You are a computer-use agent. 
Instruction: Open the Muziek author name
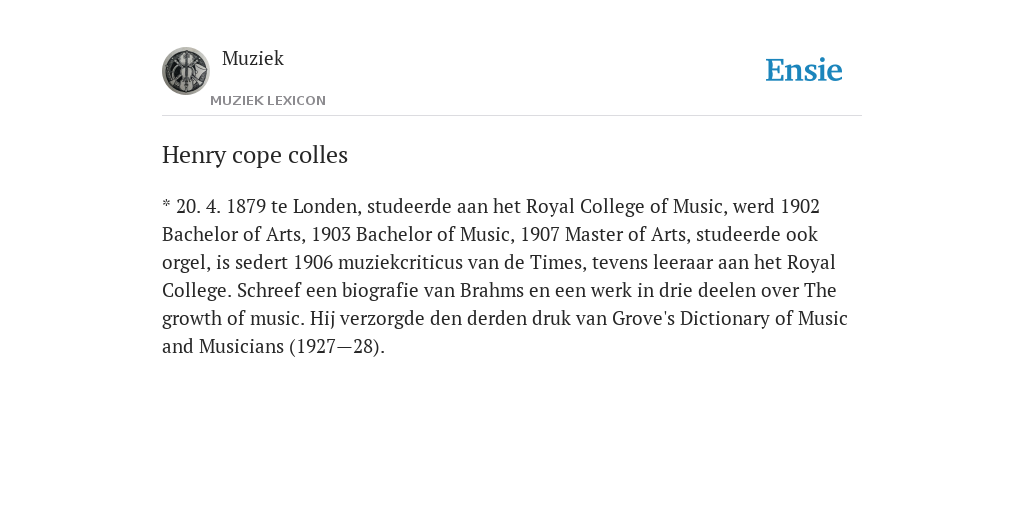pos(253,58)
